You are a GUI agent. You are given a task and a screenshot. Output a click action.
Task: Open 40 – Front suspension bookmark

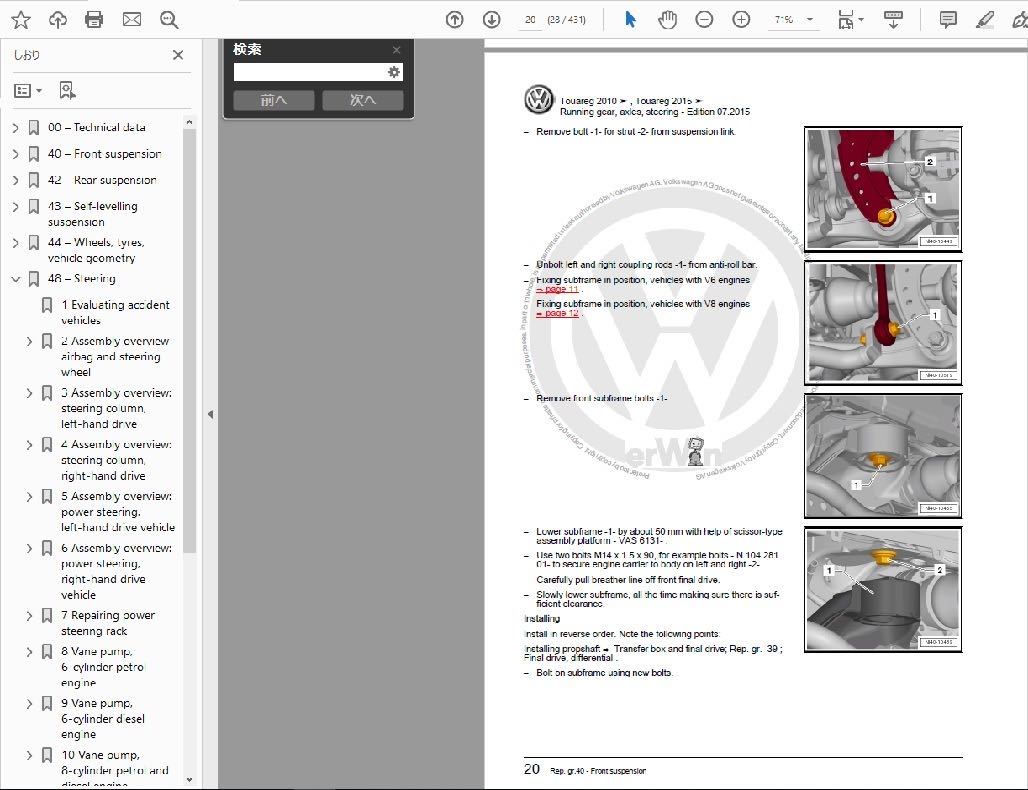click(105, 154)
